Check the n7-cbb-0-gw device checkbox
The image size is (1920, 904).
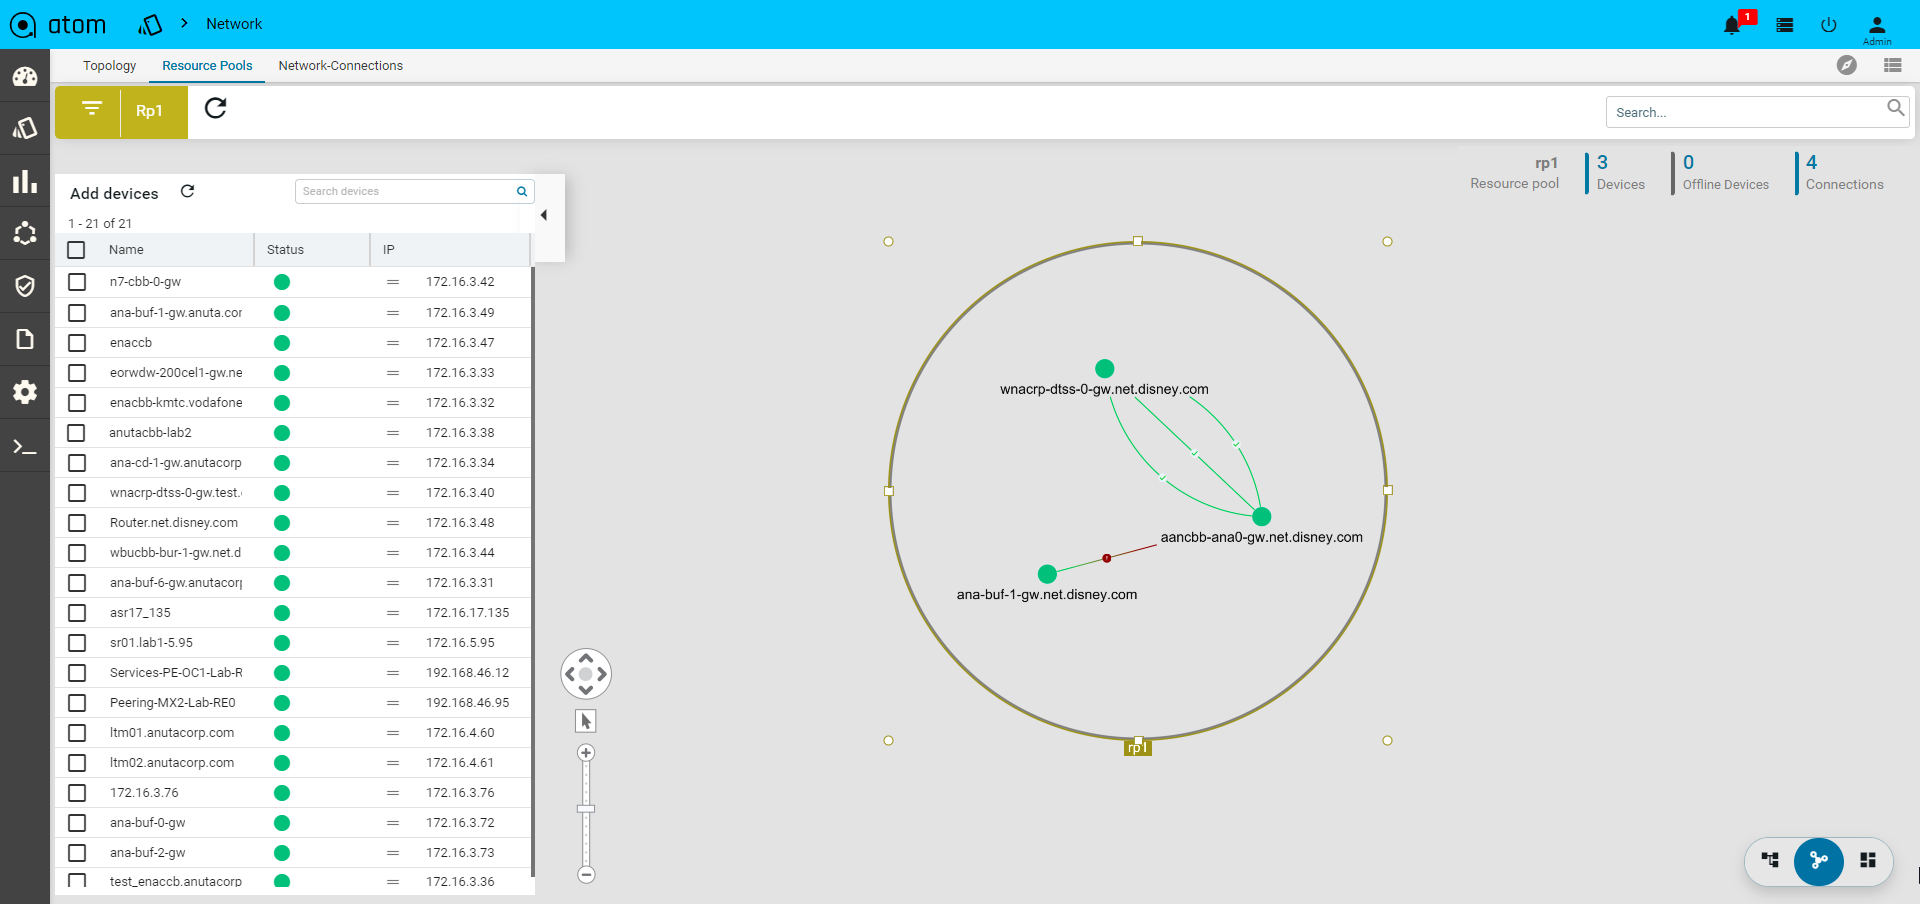(x=77, y=282)
